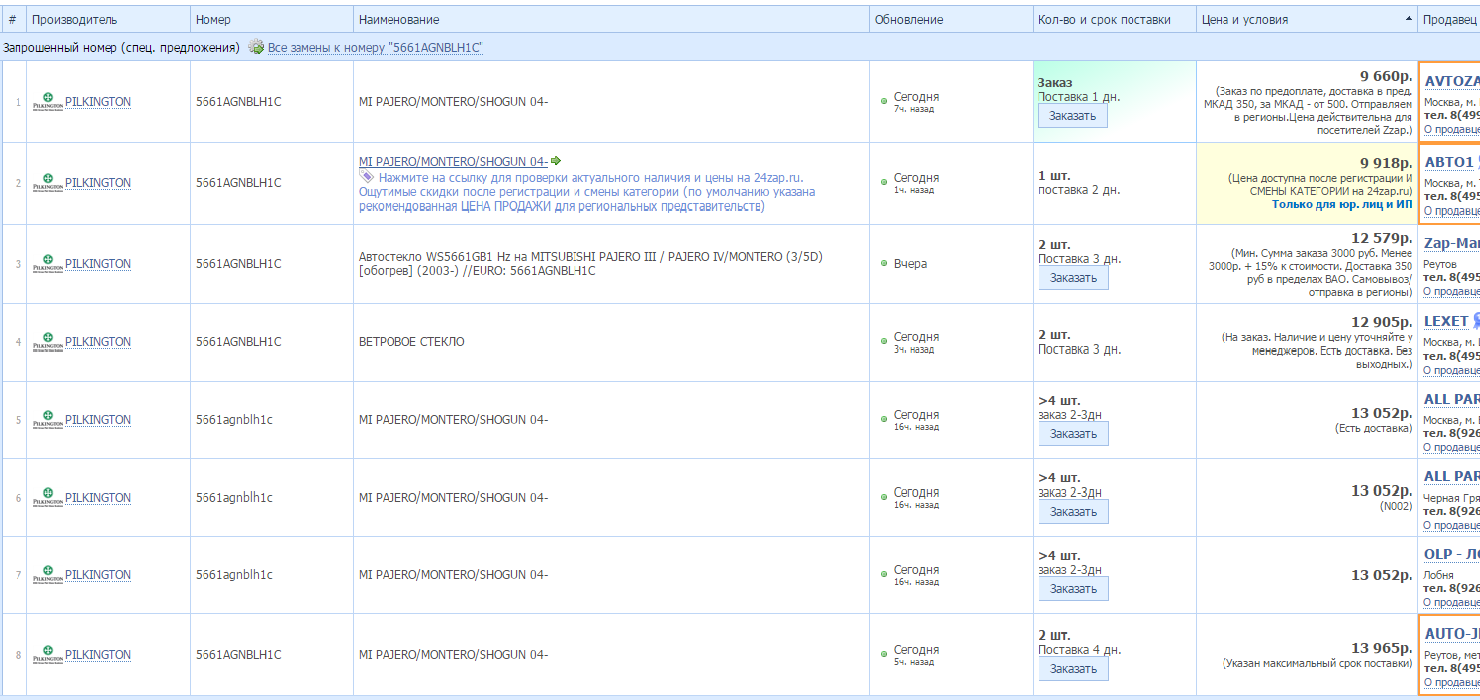Sort by the "Производитель" column header
1480x700 pixels.
[x=74, y=20]
